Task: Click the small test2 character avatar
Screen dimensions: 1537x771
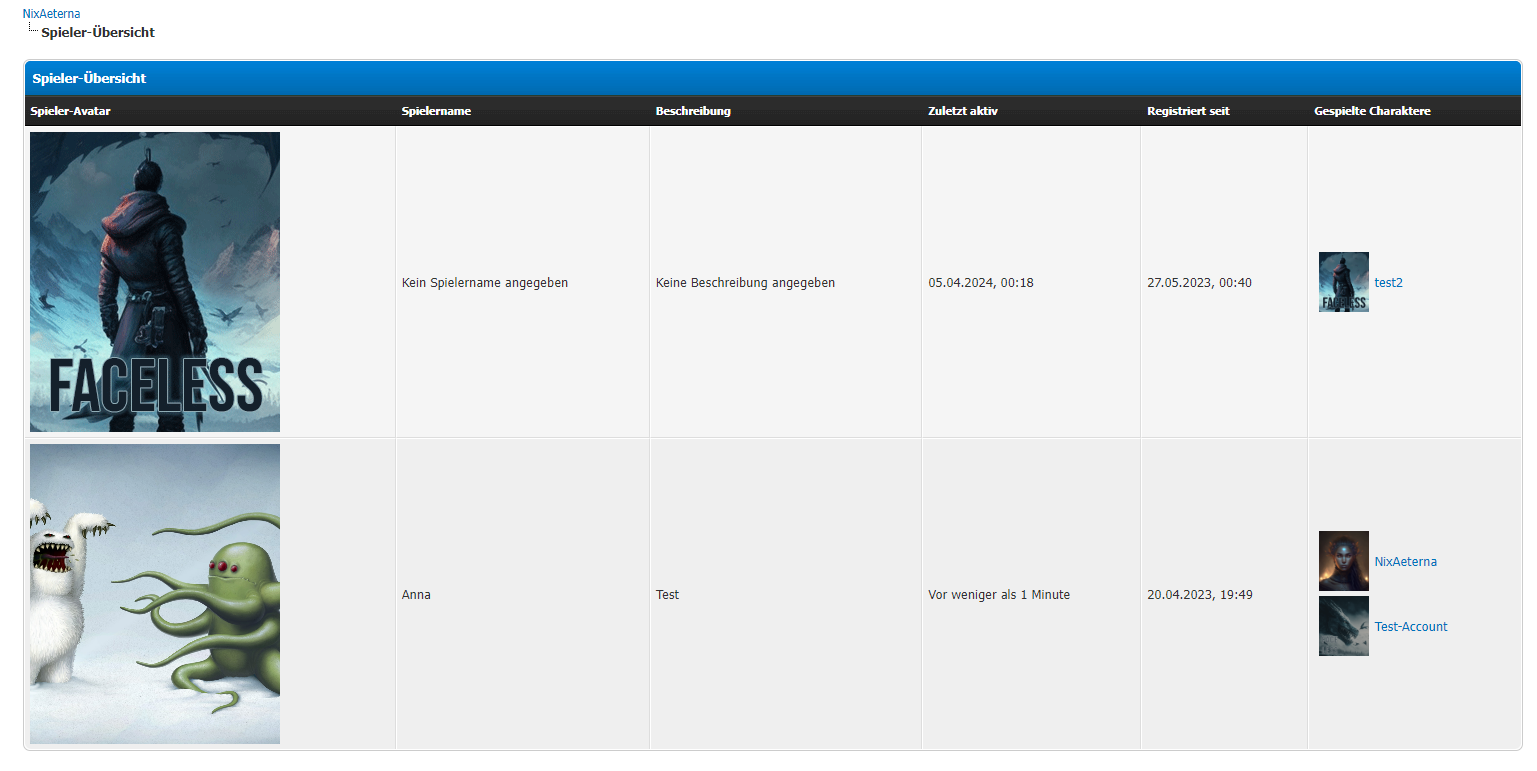Action: pyautogui.click(x=1344, y=282)
